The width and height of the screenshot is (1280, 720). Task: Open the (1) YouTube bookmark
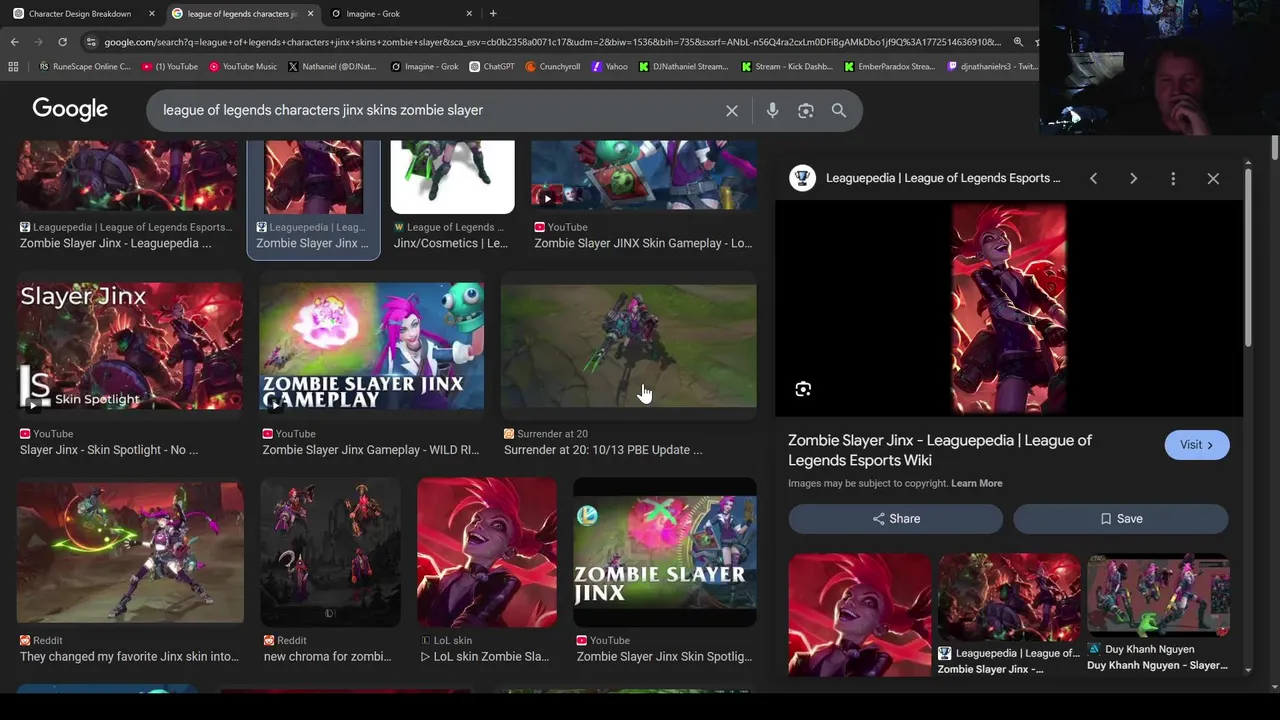click(x=169, y=66)
